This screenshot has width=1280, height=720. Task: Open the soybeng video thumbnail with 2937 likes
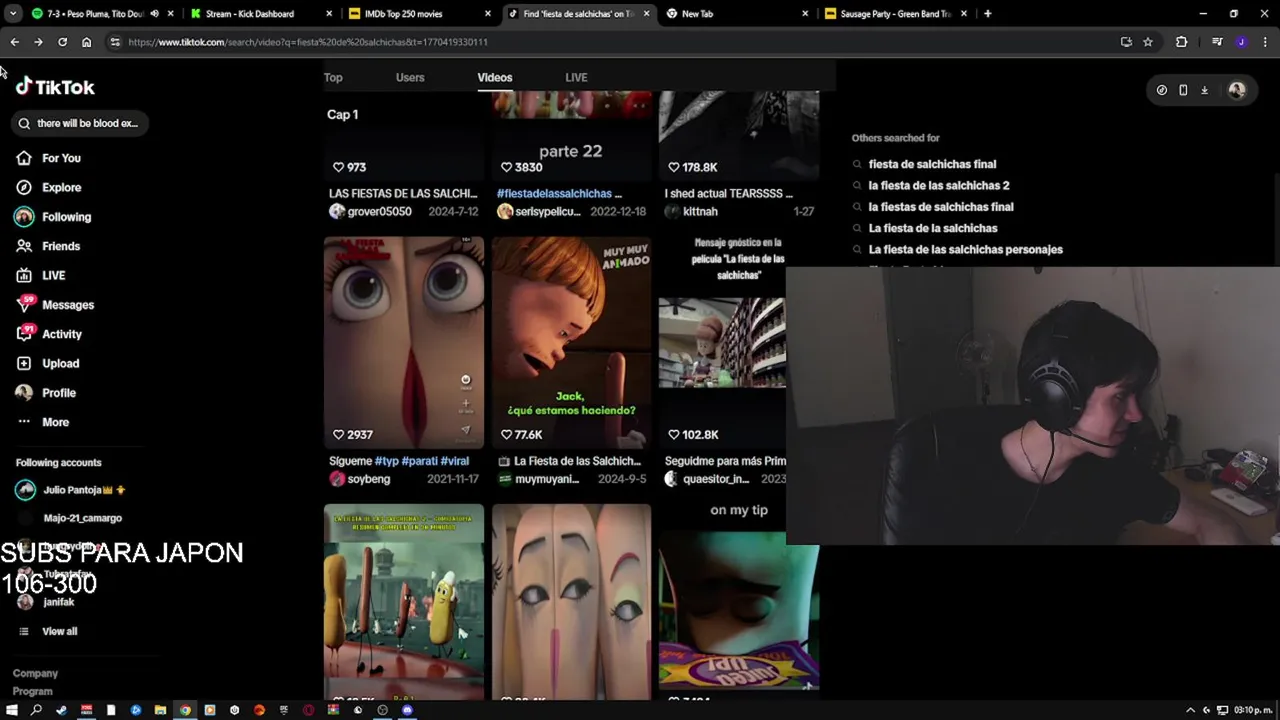click(403, 342)
